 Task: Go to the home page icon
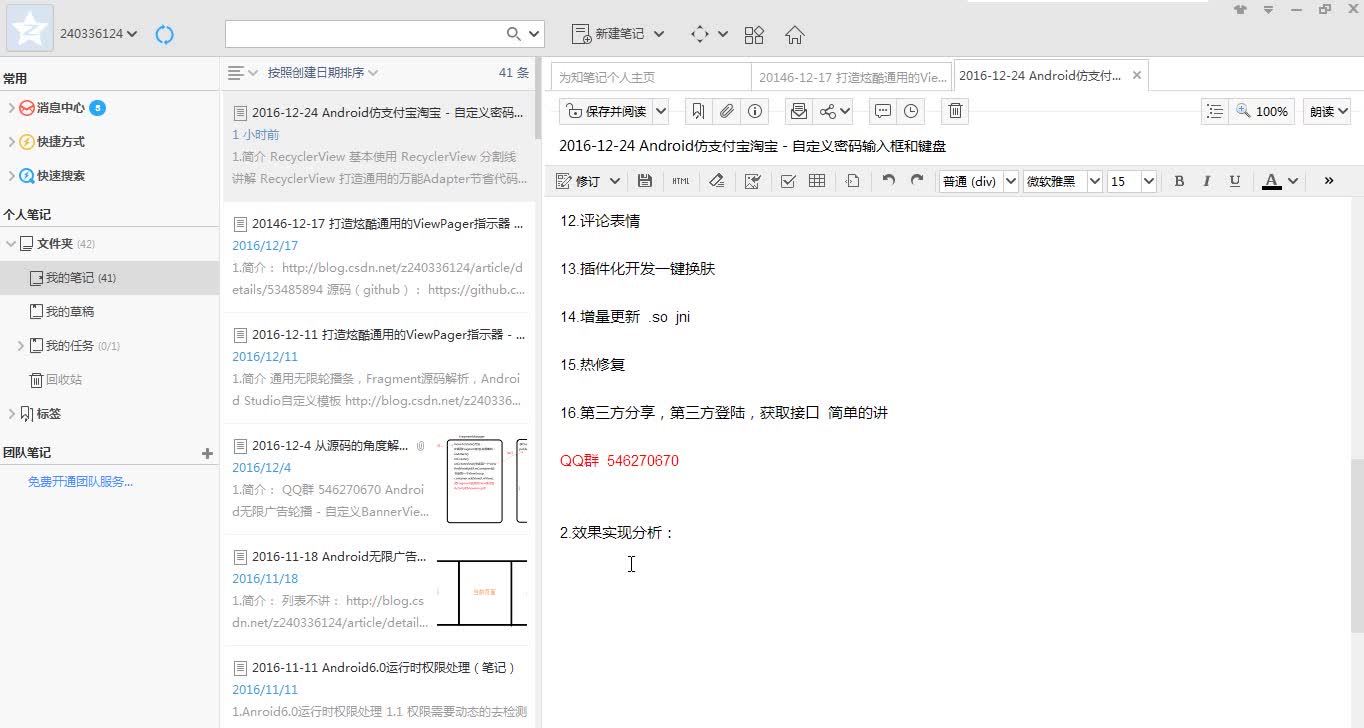pyautogui.click(x=795, y=34)
